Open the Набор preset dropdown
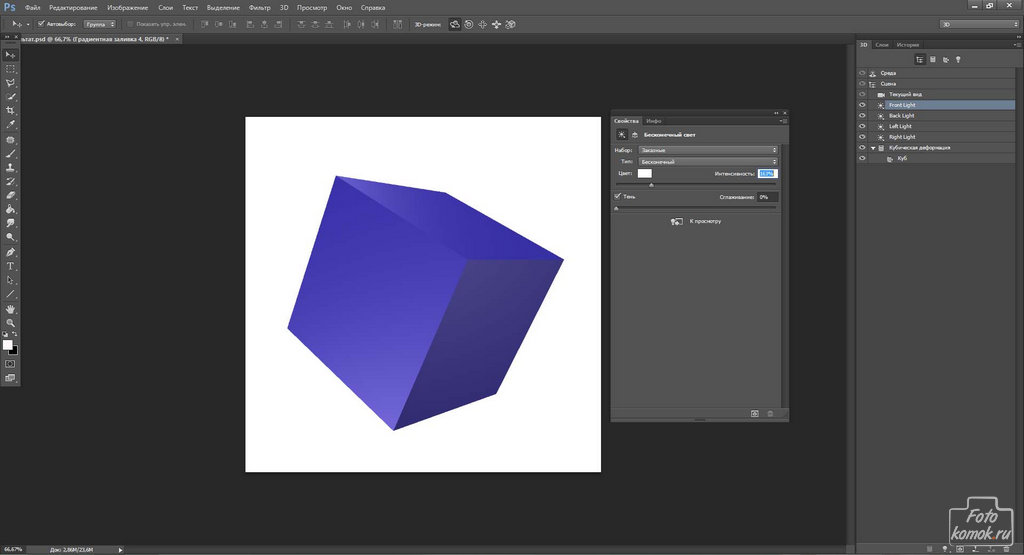This screenshot has height=555, width=1024. (x=708, y=150)
